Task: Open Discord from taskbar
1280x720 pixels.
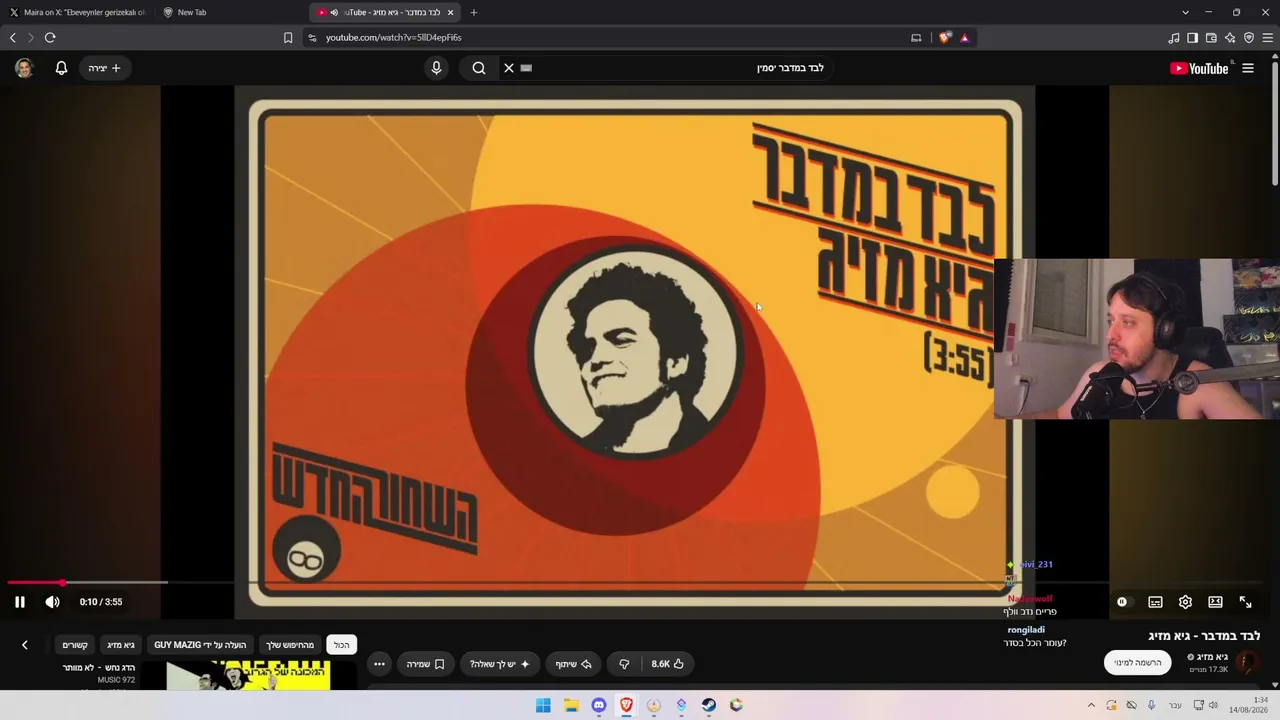Action: click(x=599, y=705)
